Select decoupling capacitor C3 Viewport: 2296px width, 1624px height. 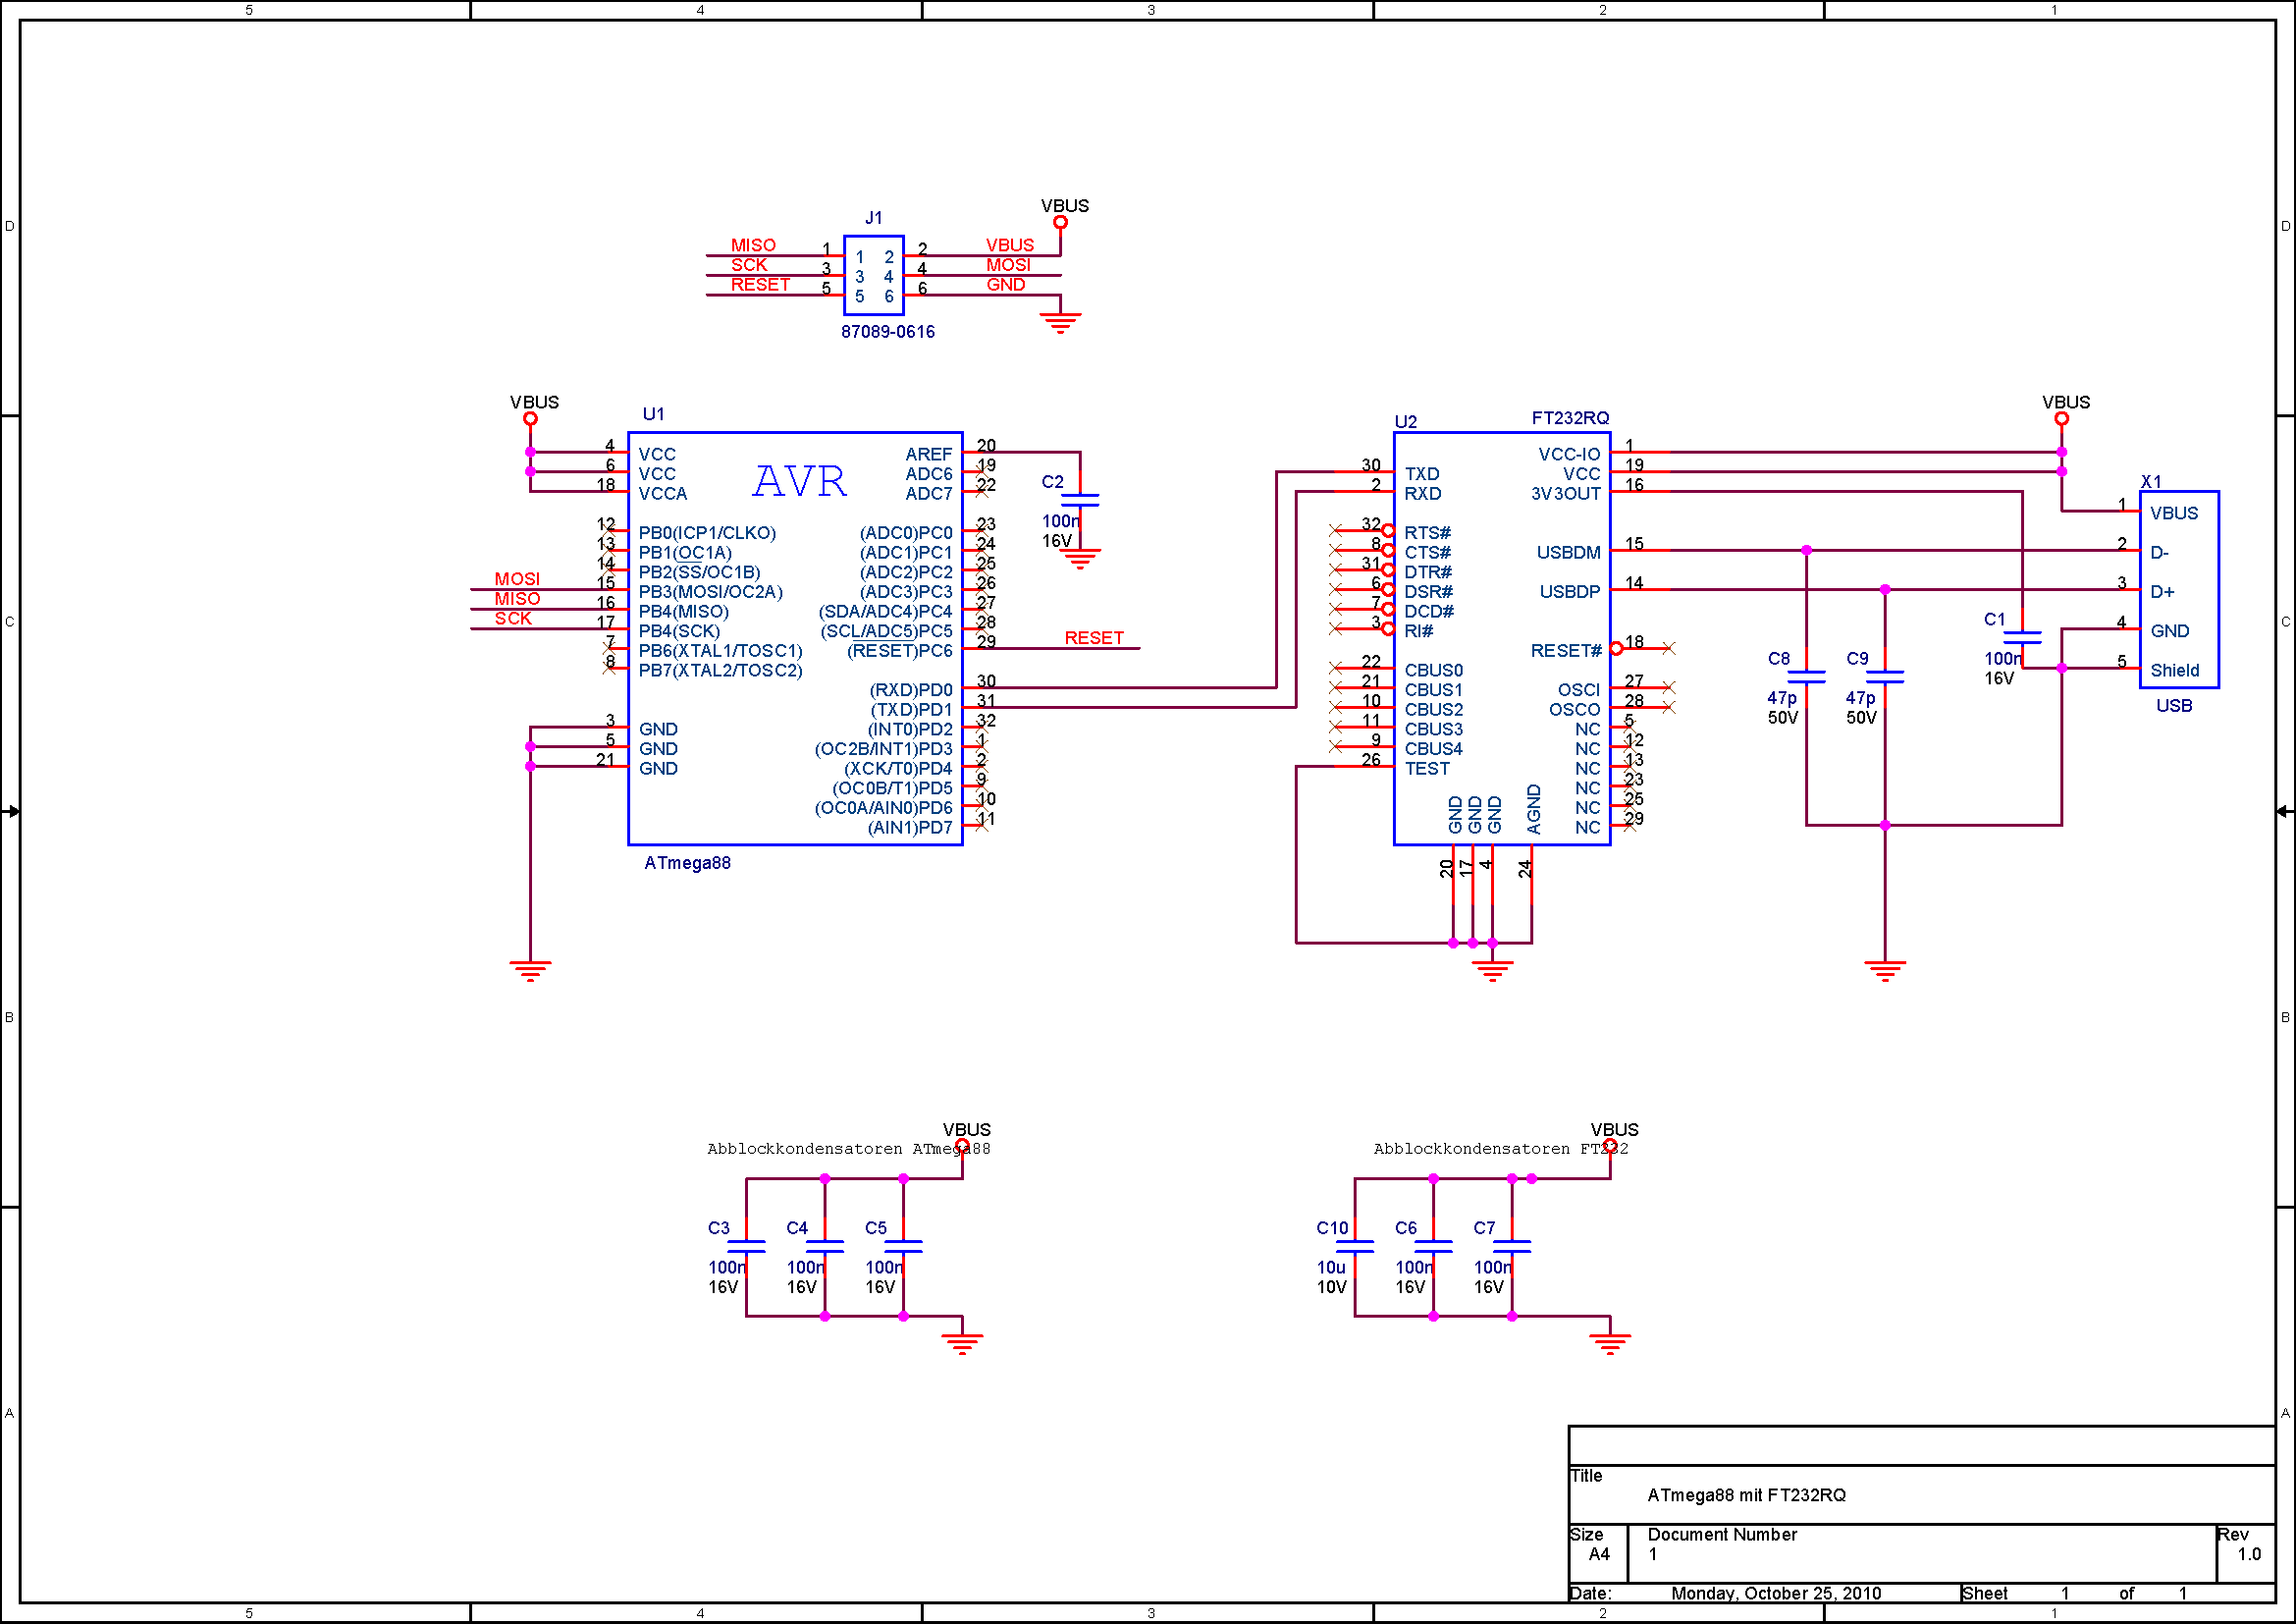pos(746,1246)
